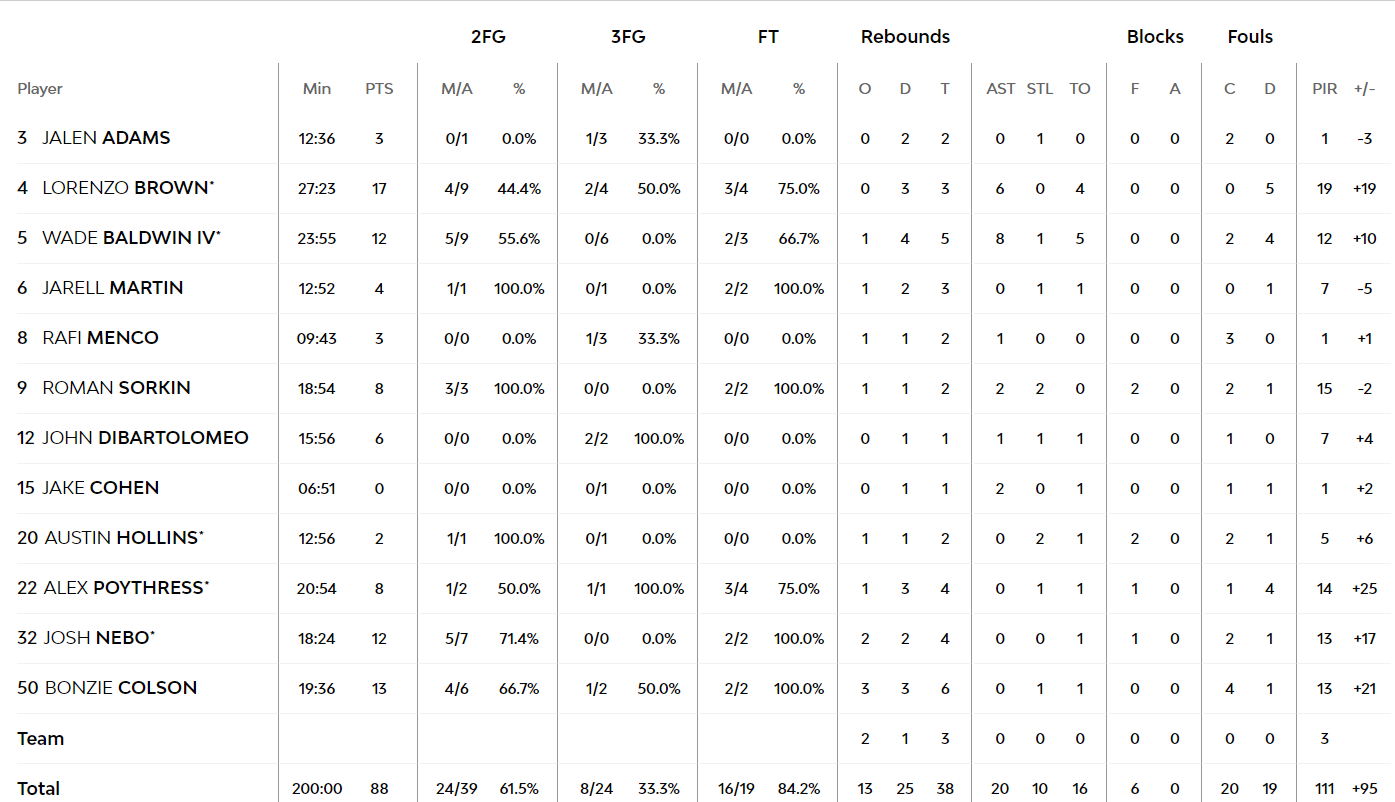Select John DiBartolomeo player link
The height and width of the screenshot is (802, 1395).
(145, 438)
